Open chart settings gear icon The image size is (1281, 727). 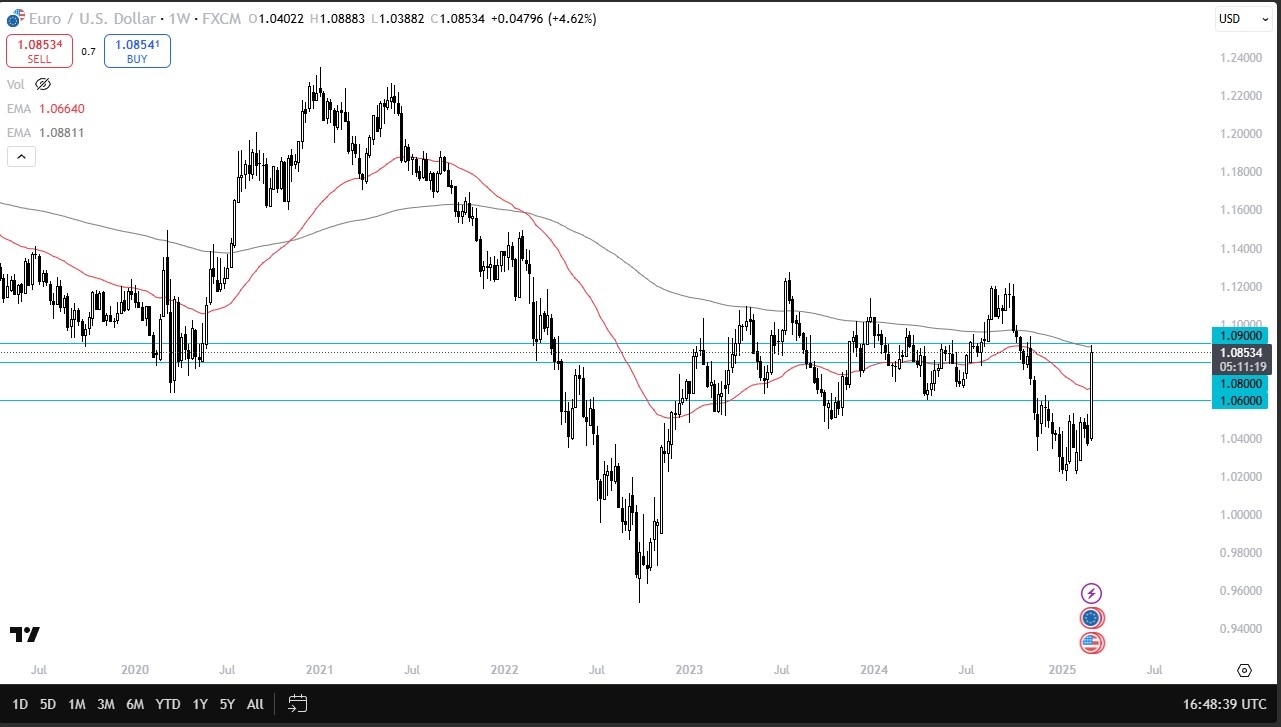click(x=1245, y=670)
